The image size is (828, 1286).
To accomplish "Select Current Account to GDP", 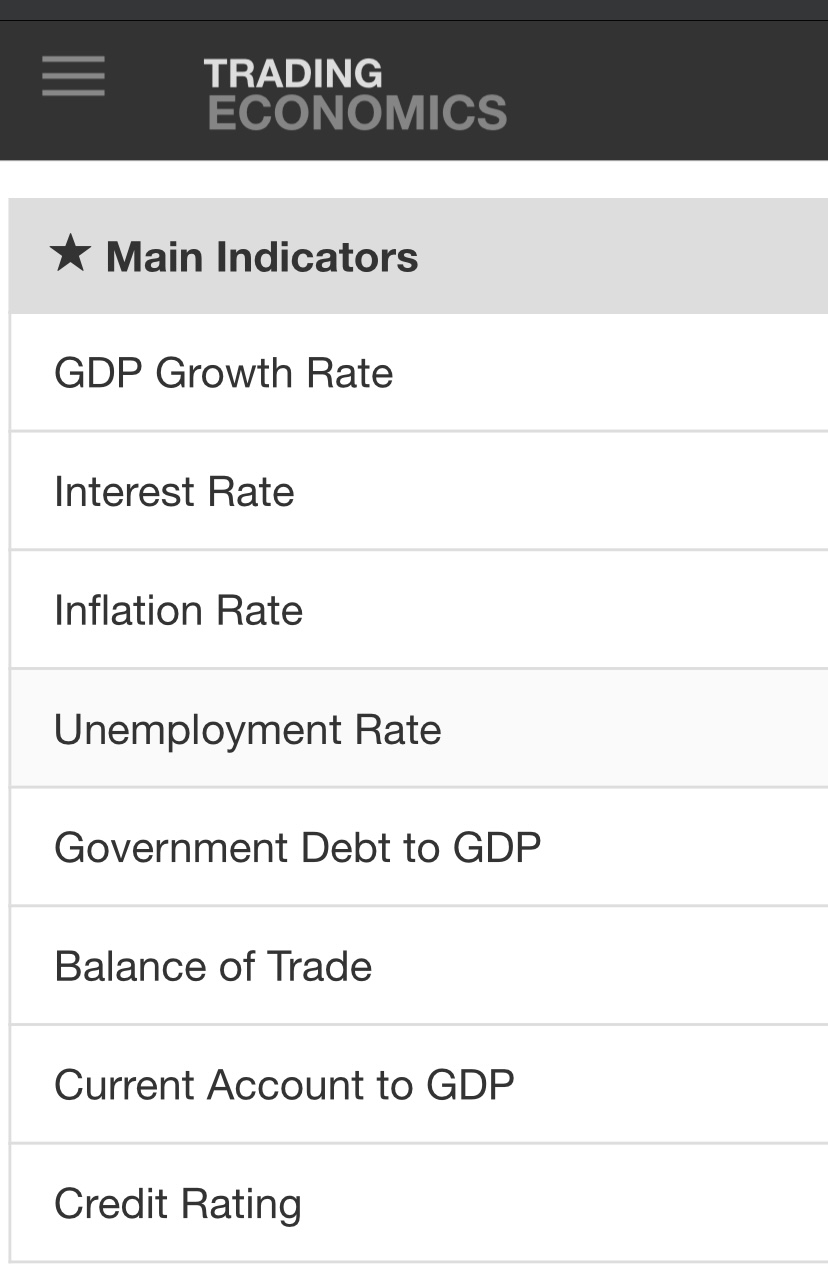I will point(284,1085).
